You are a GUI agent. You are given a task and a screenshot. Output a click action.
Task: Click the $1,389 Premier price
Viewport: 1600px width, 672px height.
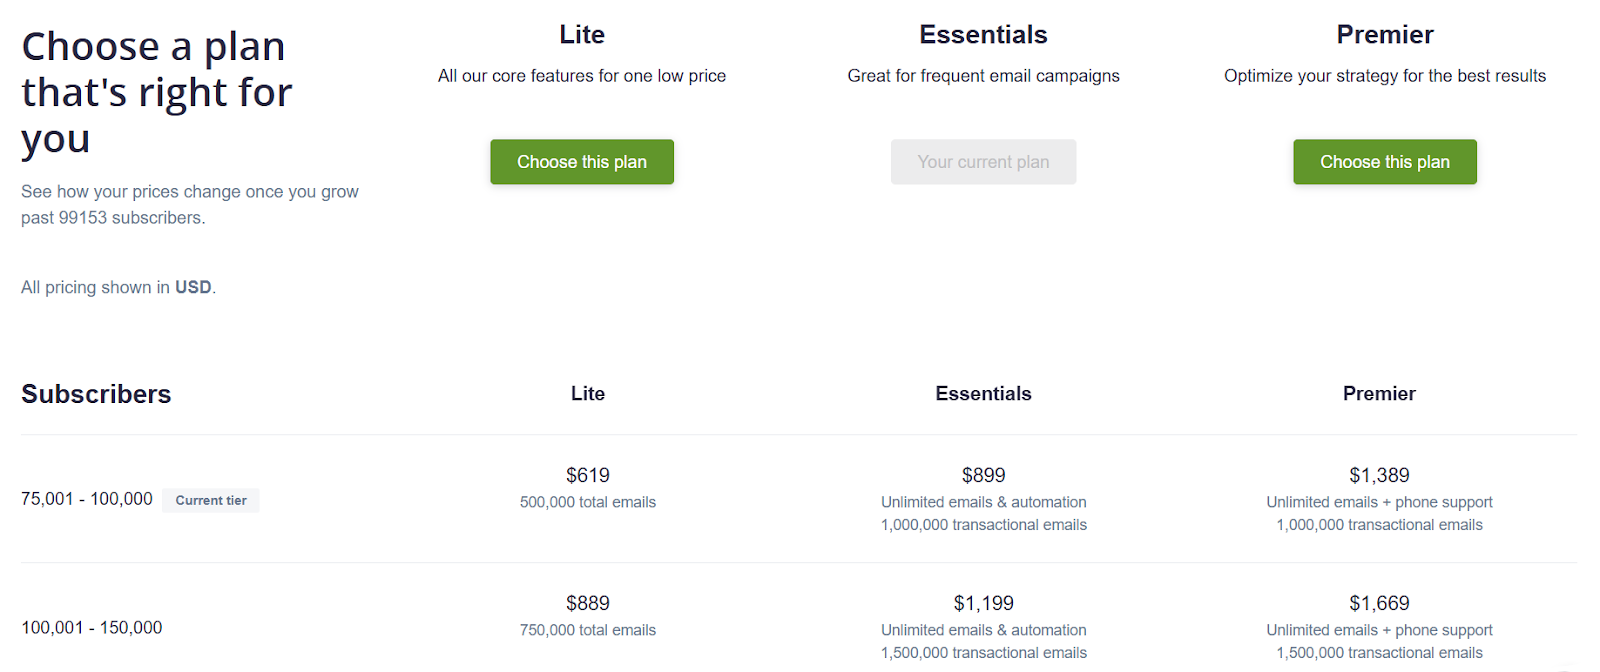tap(1379, 475)
